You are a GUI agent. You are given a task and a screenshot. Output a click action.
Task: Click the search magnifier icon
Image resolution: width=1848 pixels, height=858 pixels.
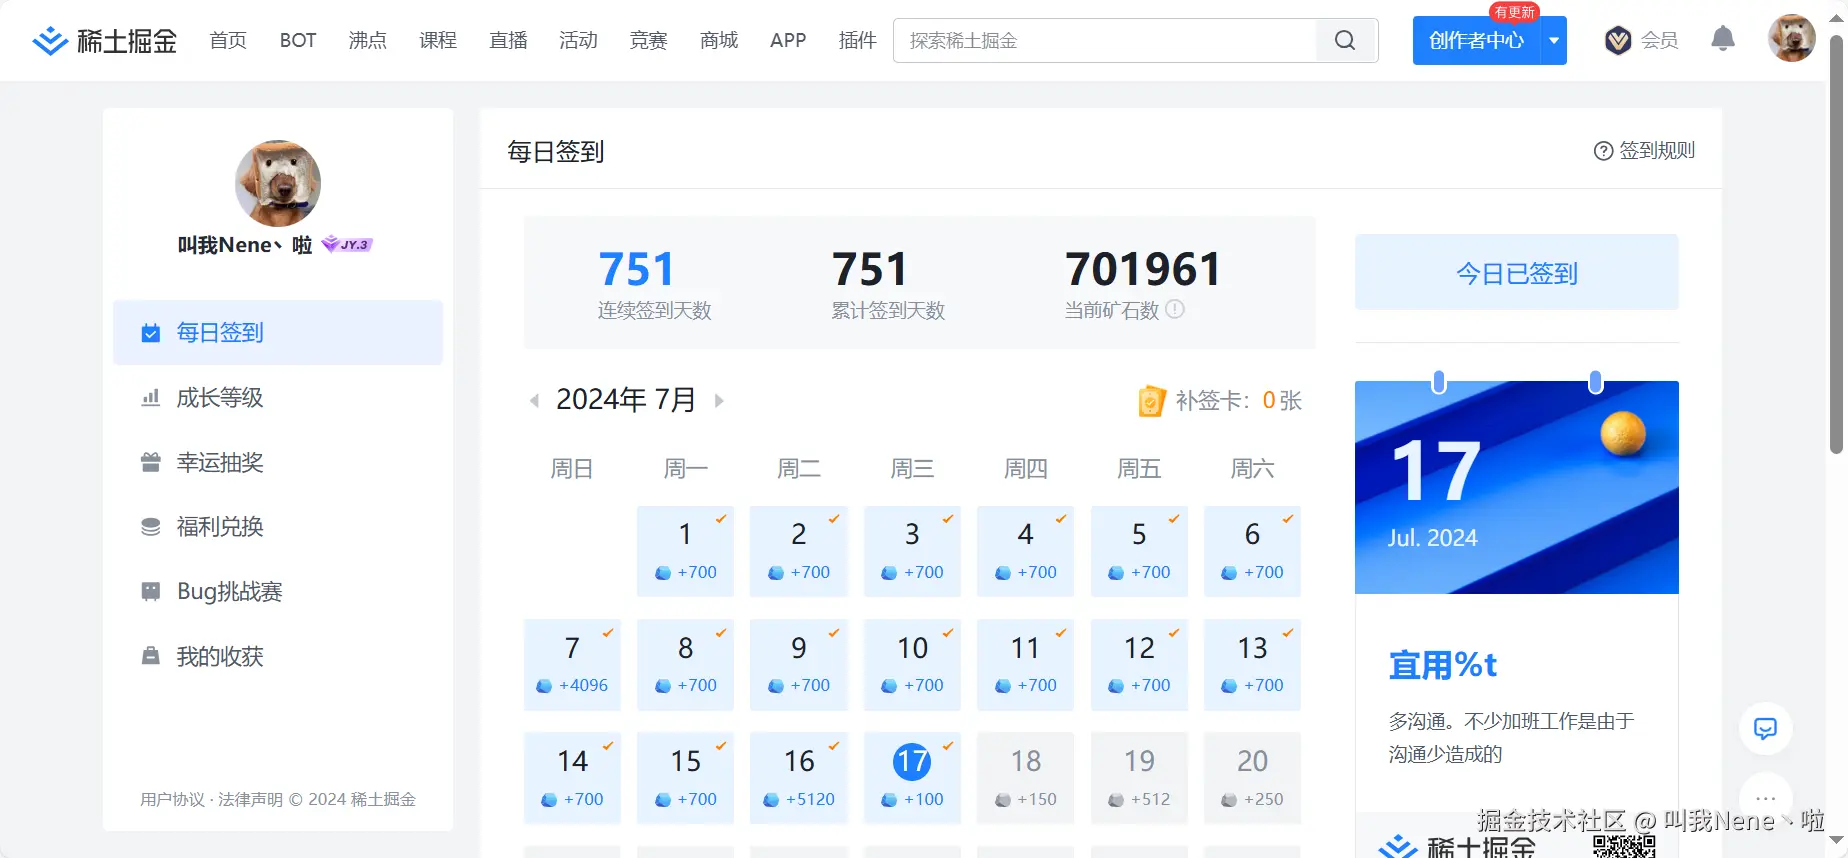pos(1345,41)
